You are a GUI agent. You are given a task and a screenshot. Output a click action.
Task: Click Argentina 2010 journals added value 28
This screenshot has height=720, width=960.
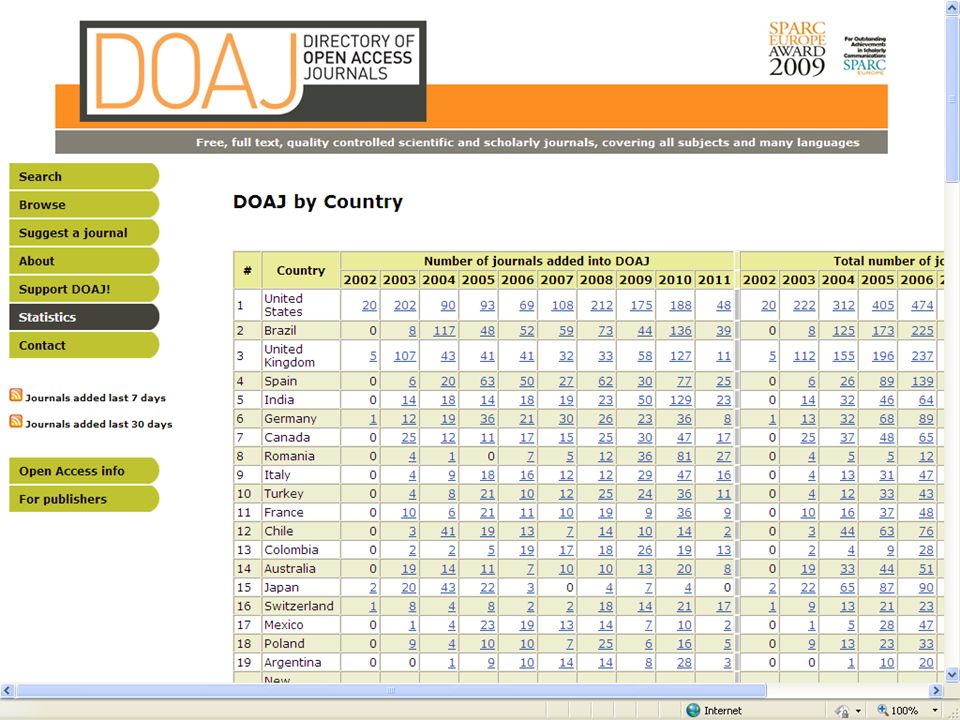(684, 662)
